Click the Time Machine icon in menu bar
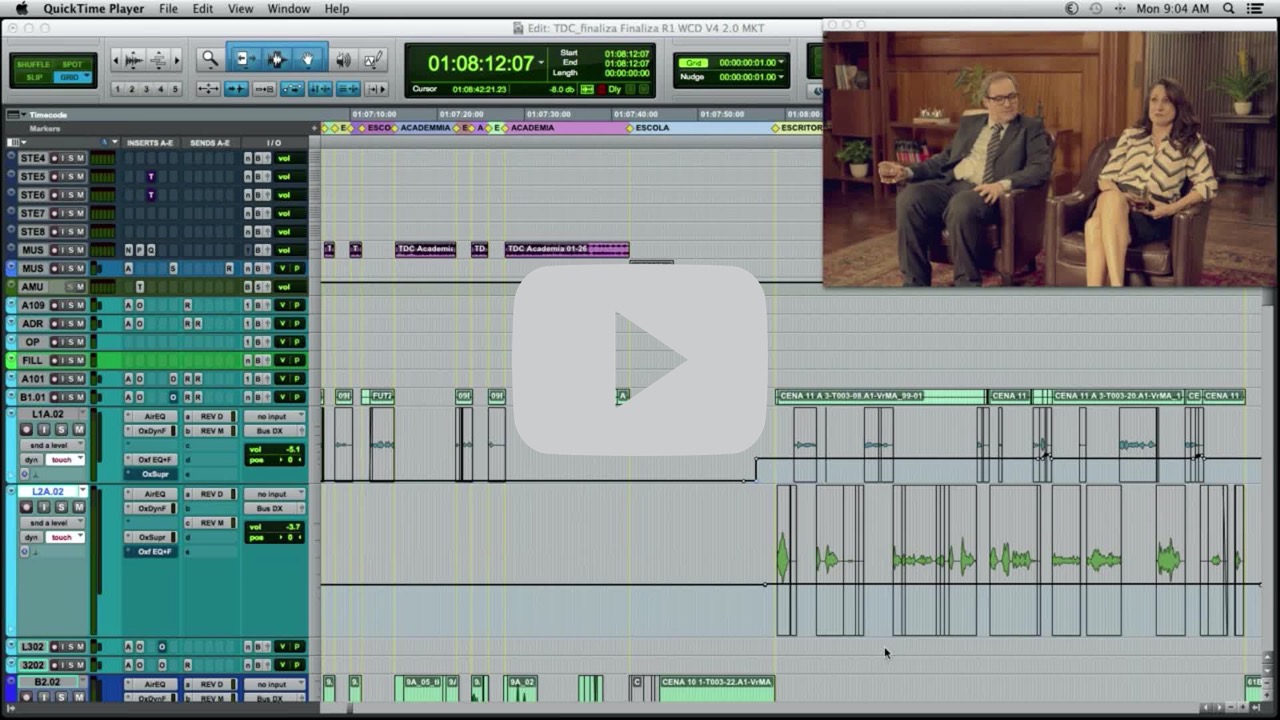 pyautogui.click(x=1096, y=9)
